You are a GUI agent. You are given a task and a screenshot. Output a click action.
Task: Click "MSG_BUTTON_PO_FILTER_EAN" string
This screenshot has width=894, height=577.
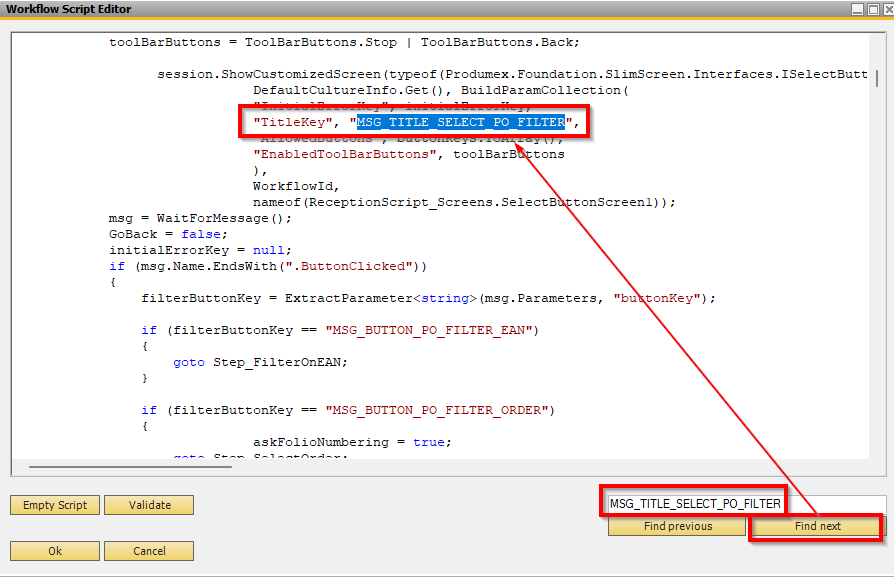click(429, 330)
